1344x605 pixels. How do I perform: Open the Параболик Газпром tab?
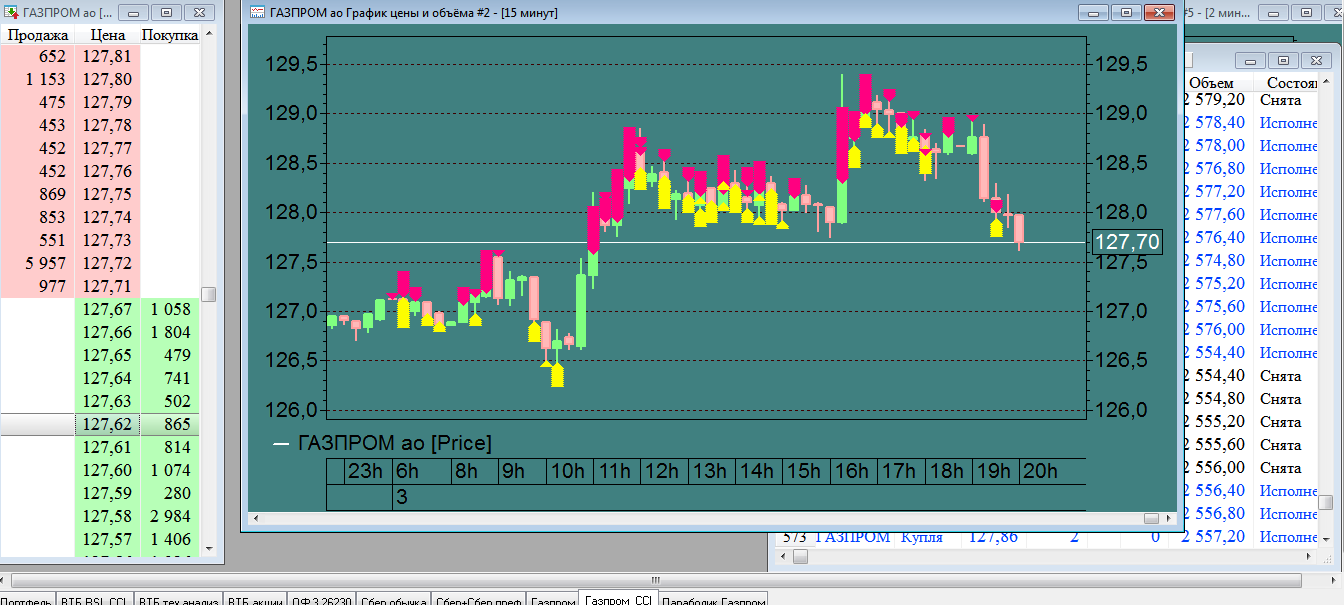click(x=713, y=600)
